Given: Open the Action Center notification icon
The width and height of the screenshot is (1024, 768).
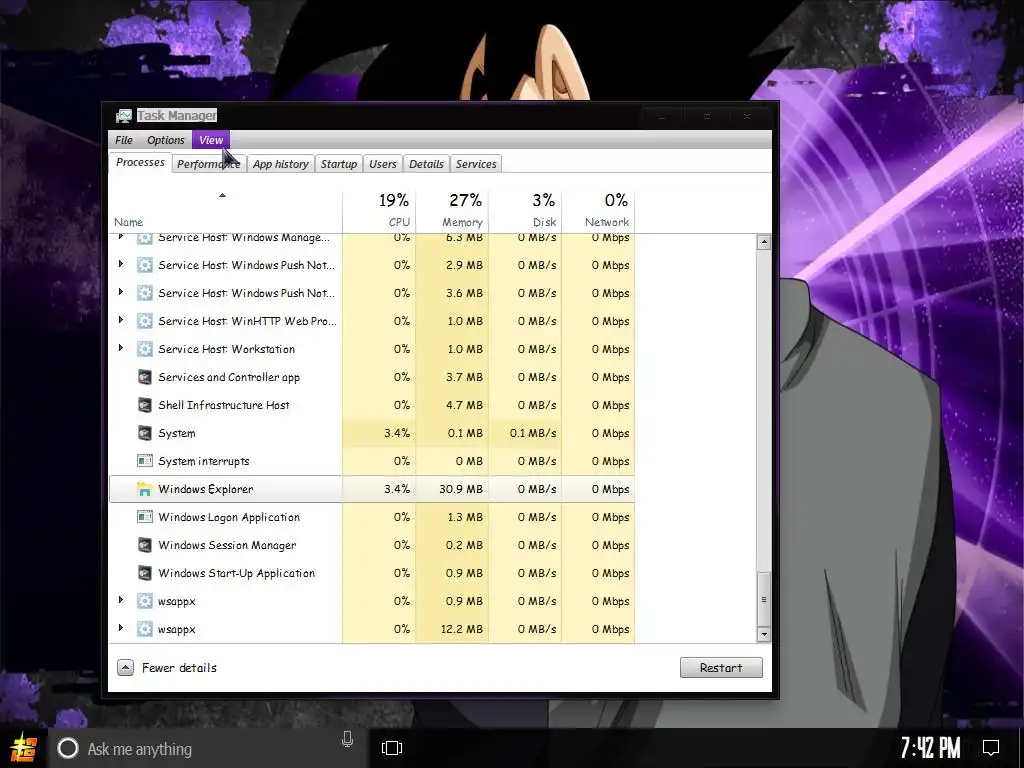Looking at the screenshot, I should (991, 747).
